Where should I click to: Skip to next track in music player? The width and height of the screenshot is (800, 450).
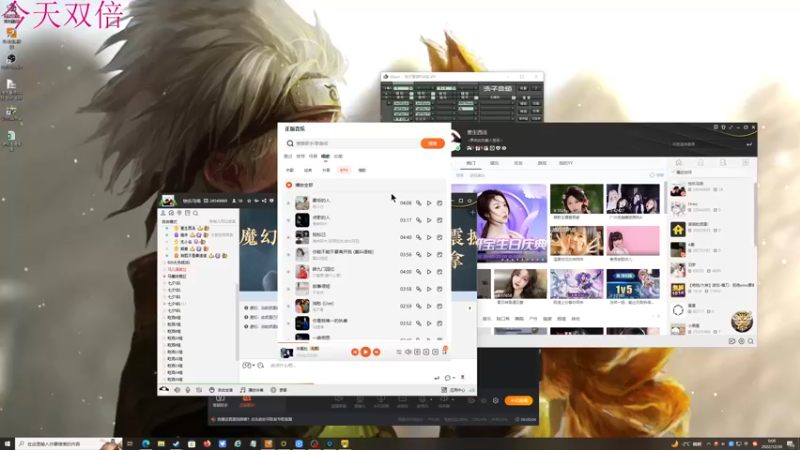pyautogui.click(x=377, y=352)
